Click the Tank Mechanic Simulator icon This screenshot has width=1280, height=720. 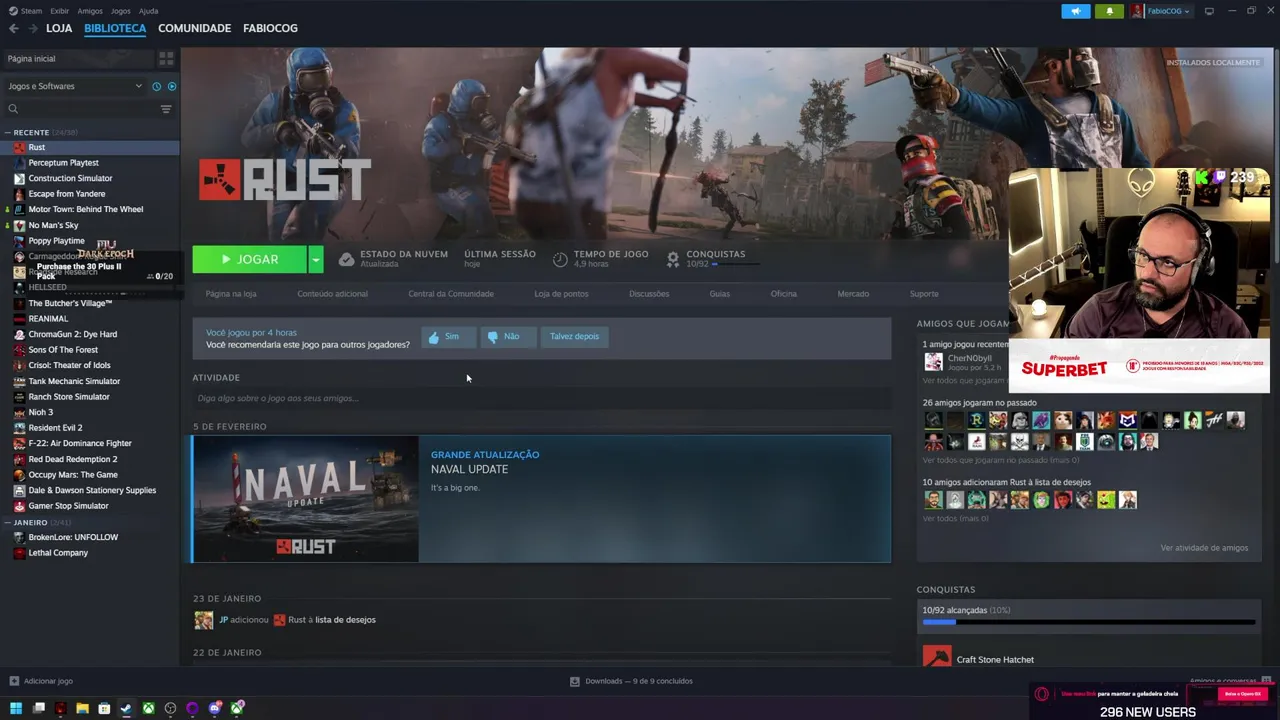[x=19, y=381]
